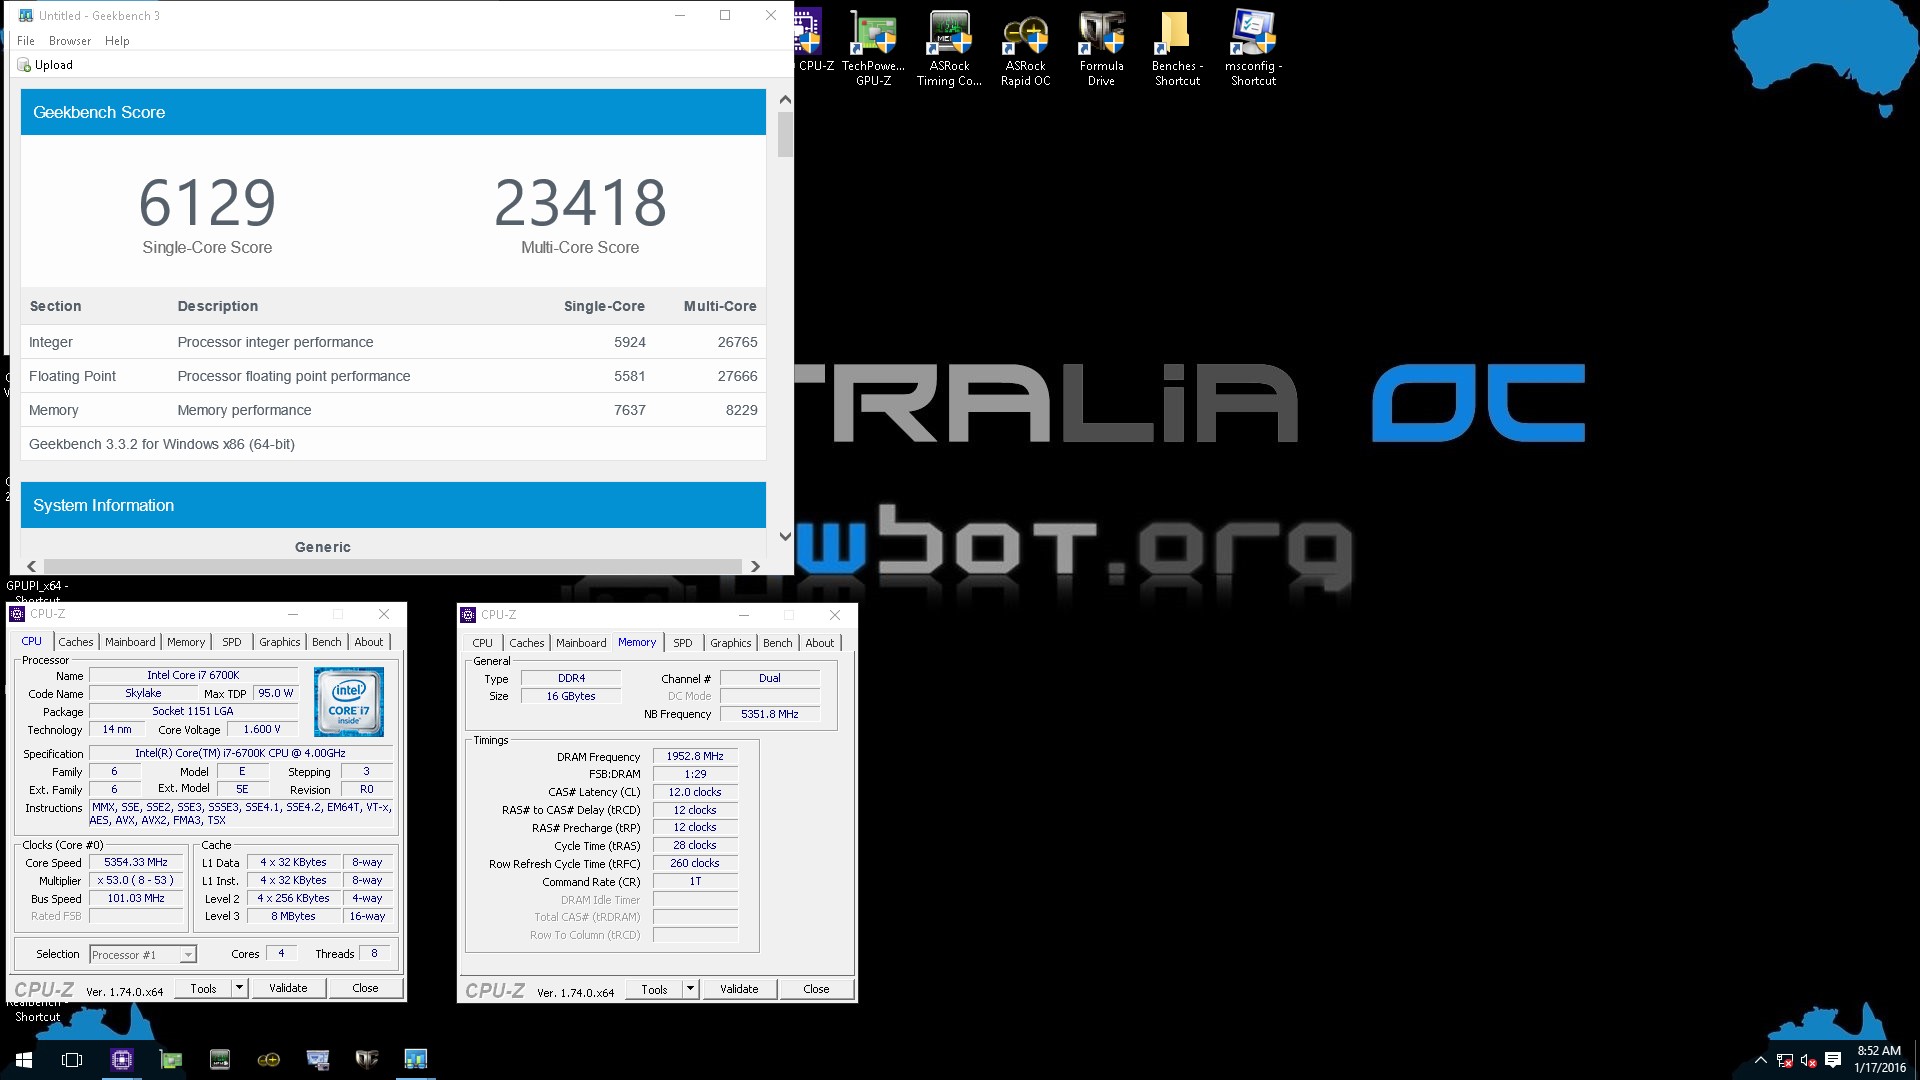Open ASRock Timing Configurator shortcut
1920x1080 pixels.
pos(949,49)
